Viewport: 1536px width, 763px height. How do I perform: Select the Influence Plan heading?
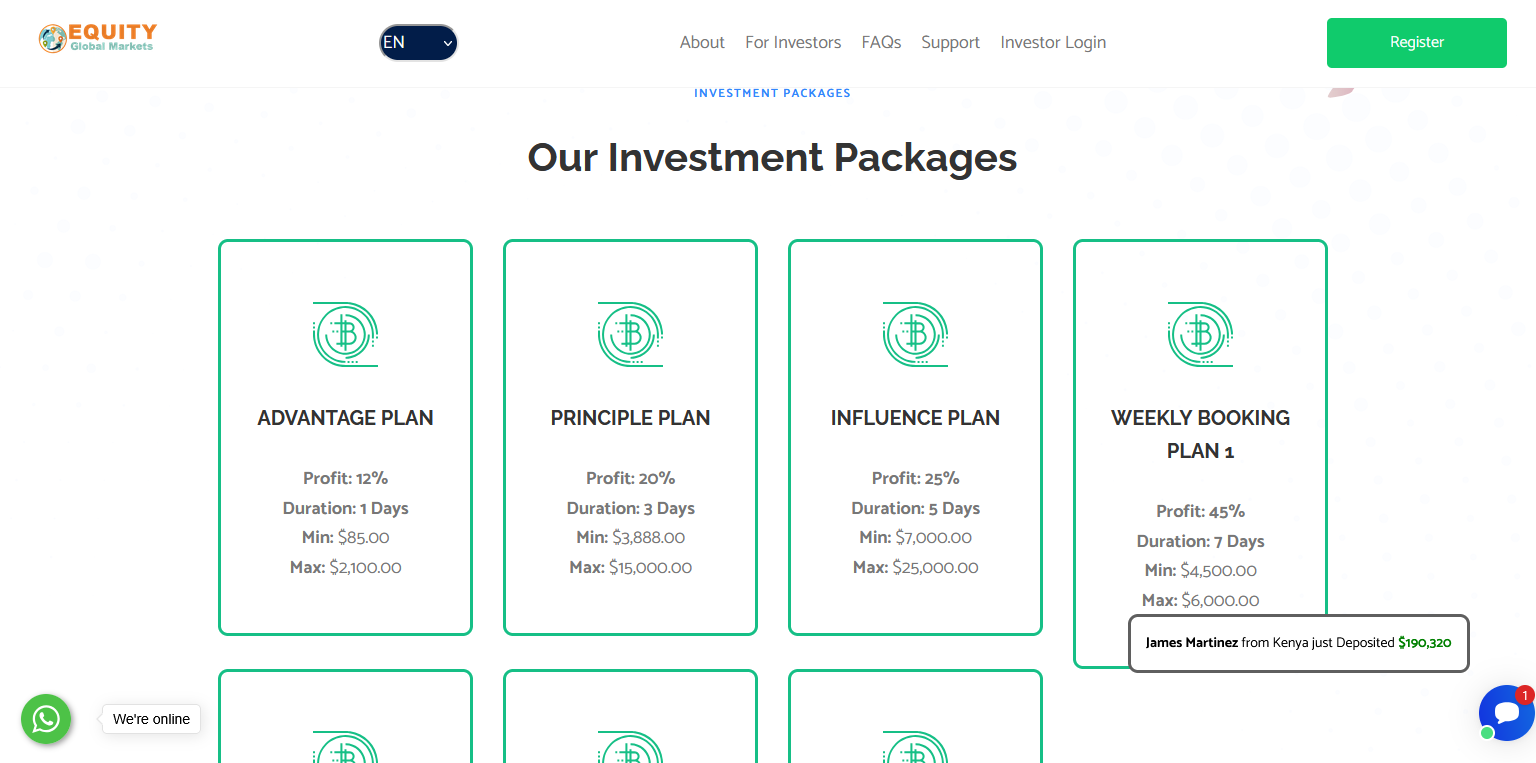(915, 418)
